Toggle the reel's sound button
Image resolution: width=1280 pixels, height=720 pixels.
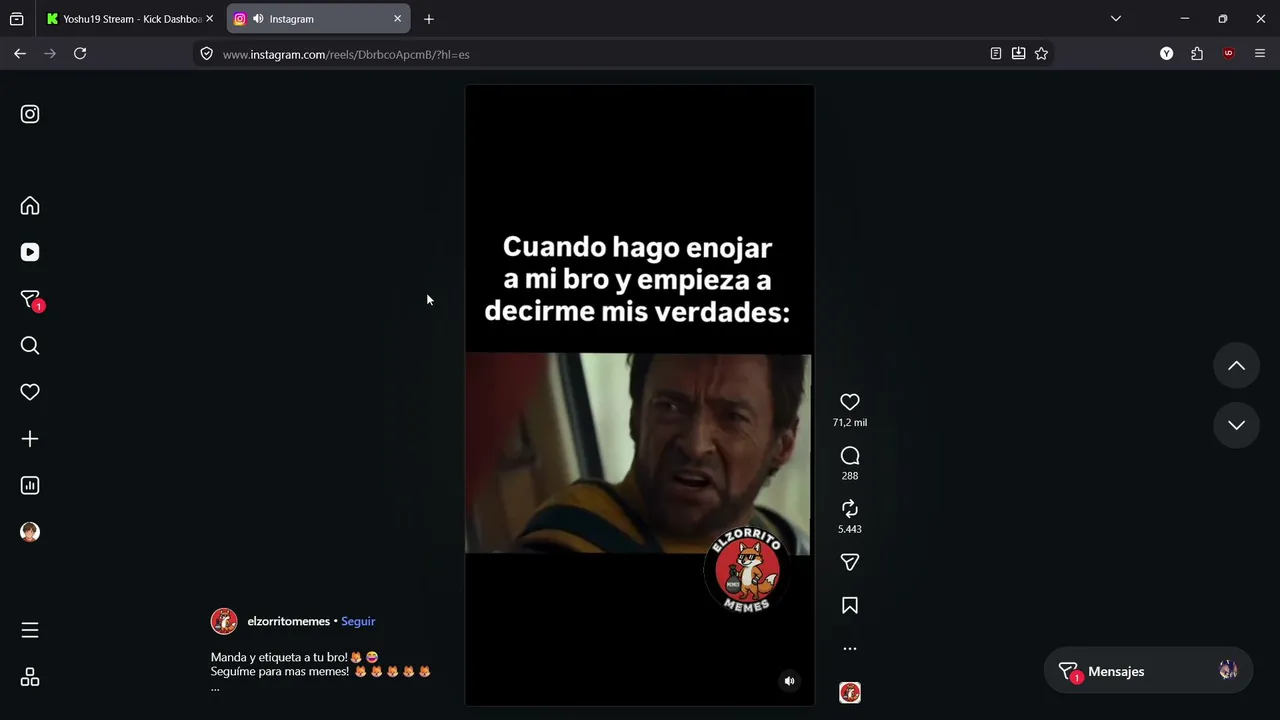(789, 681)
